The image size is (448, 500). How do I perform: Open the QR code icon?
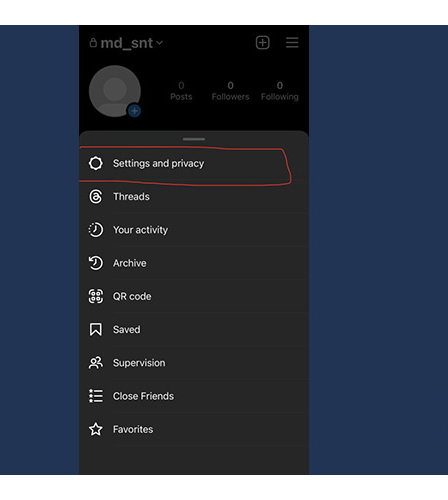click(96, 296)
